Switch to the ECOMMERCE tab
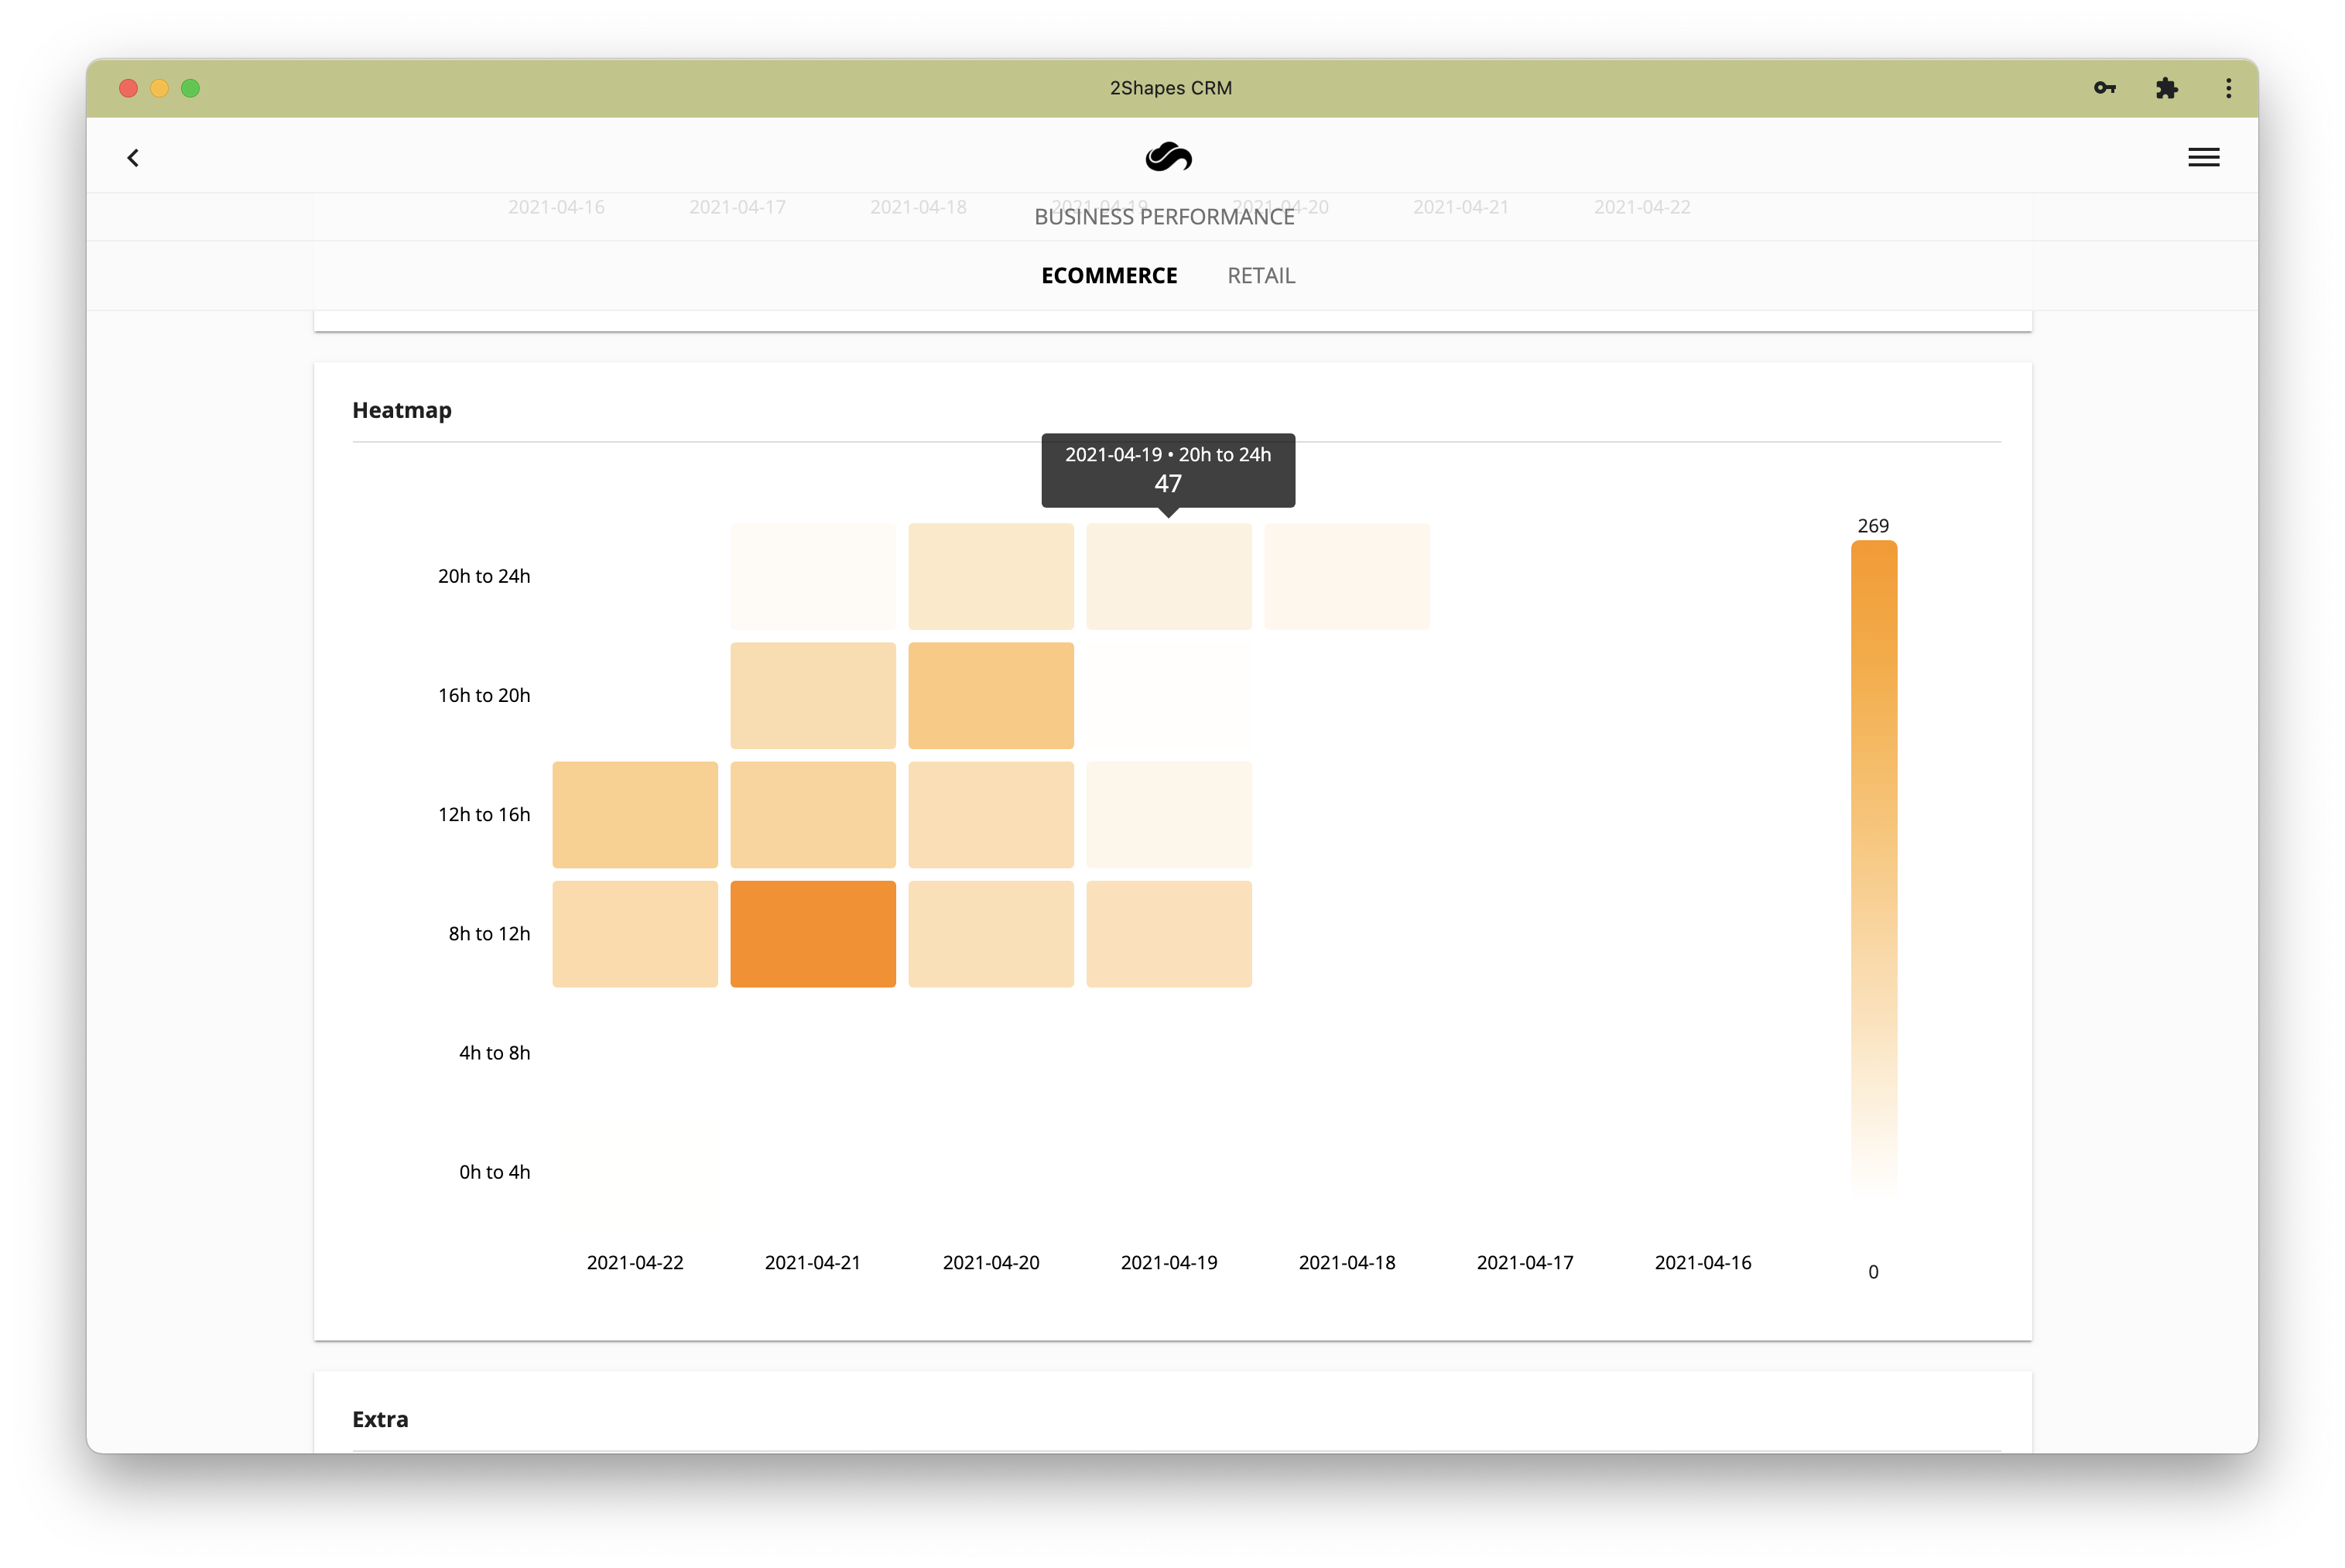2345x1568 pixels. (1109, 276)
